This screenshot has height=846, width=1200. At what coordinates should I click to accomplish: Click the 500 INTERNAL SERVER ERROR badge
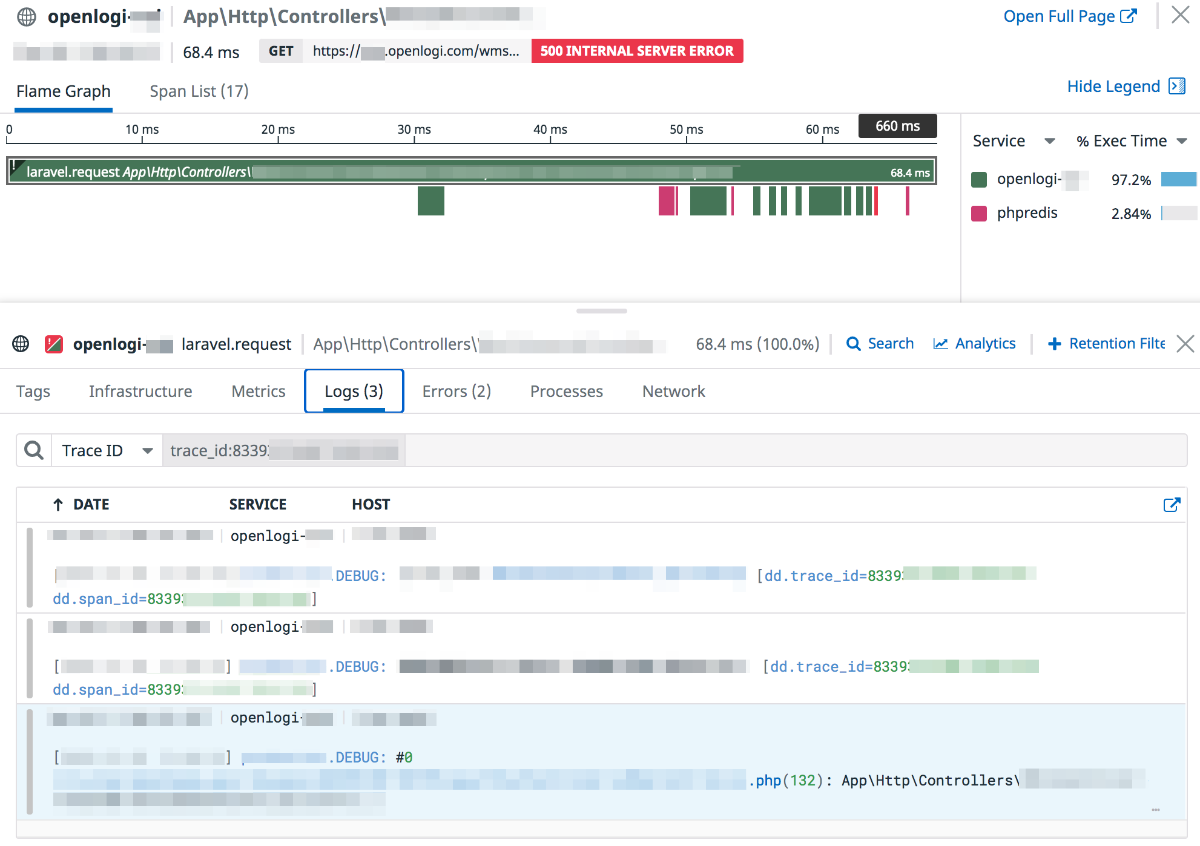point(637,51)
